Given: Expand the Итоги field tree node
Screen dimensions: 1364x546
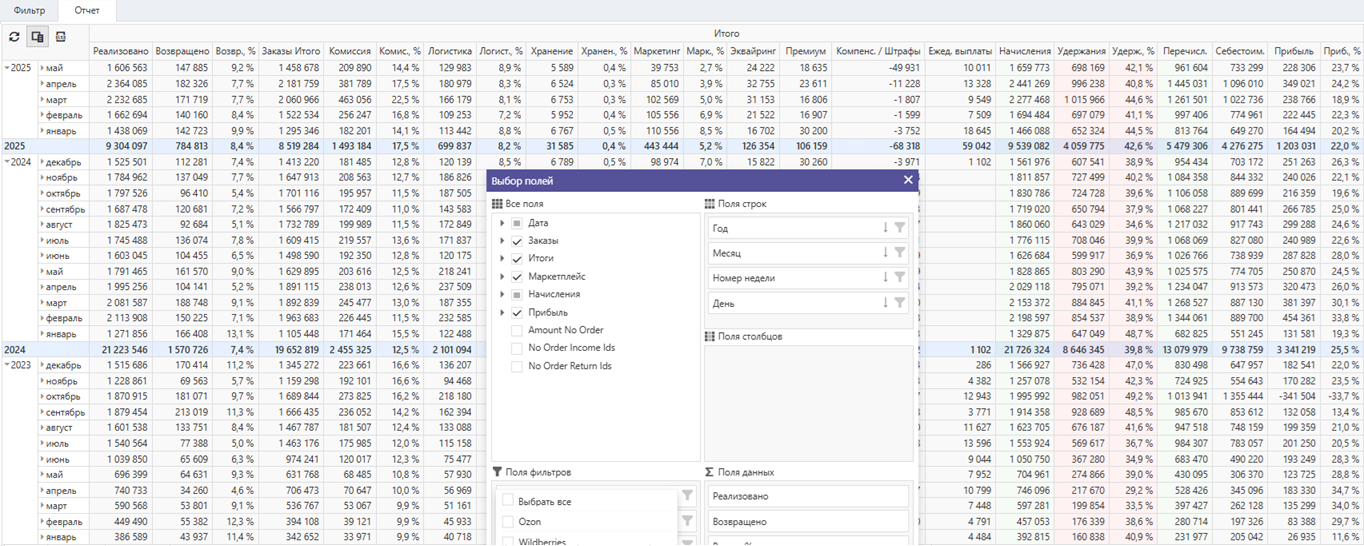Looking at the screenshot, I should 502,259.
